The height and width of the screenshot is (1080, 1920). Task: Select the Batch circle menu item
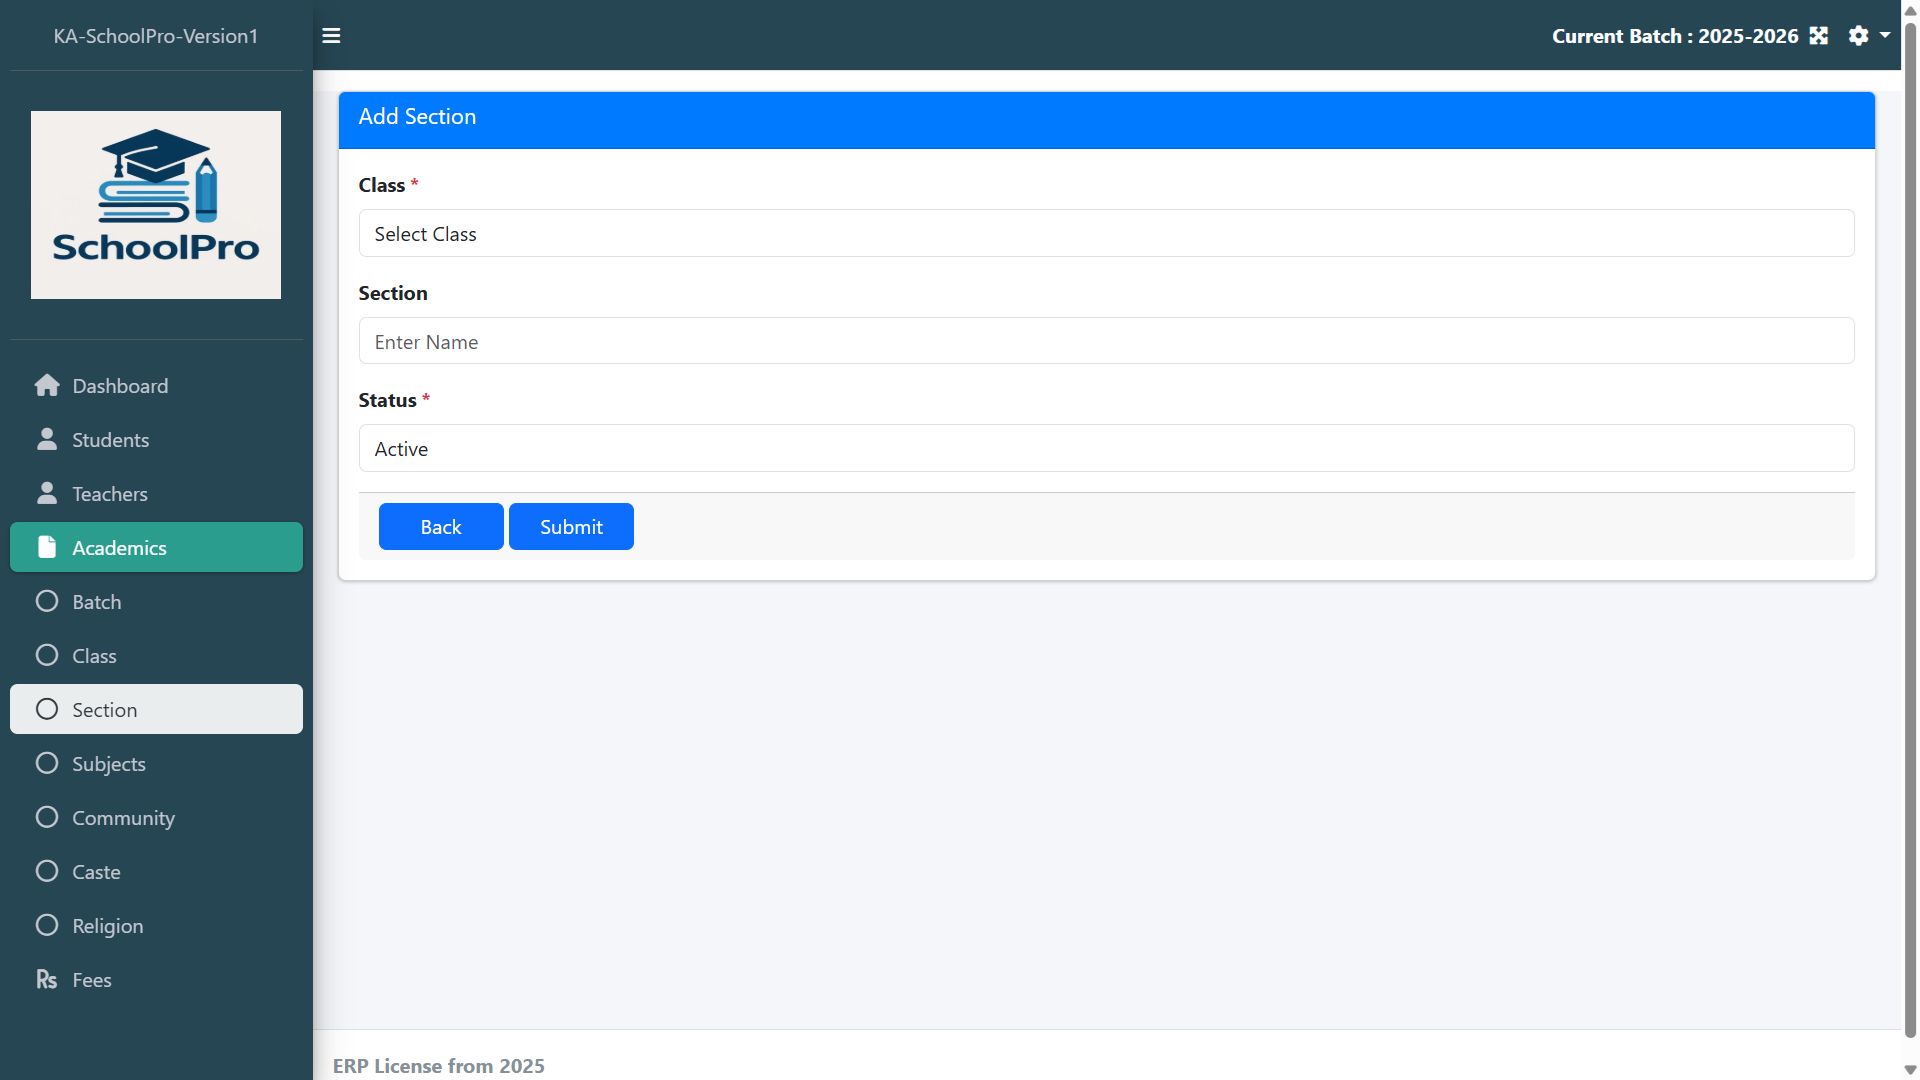click(x=96, y=602)
